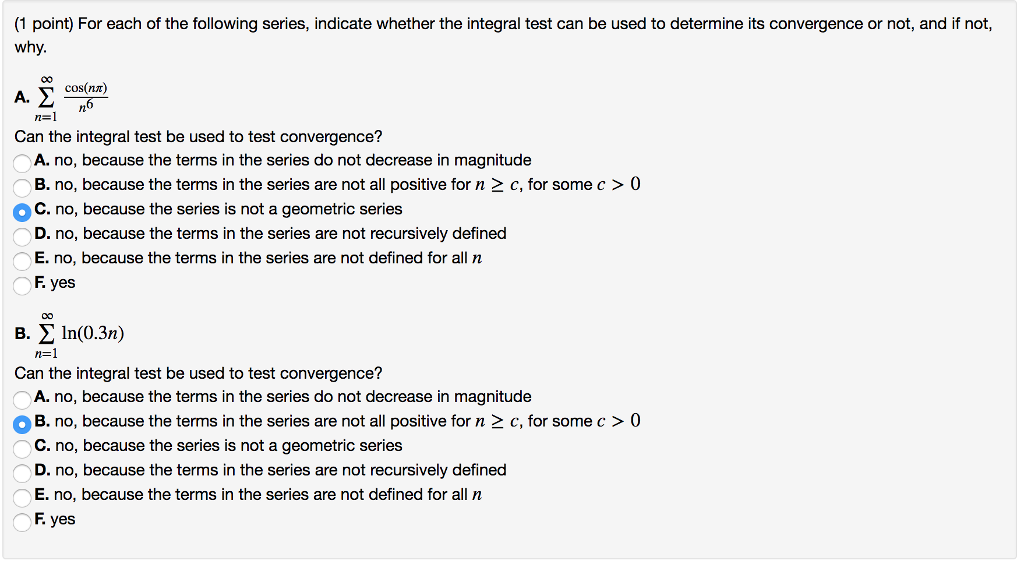Select option A for series A question

(22, 160)
